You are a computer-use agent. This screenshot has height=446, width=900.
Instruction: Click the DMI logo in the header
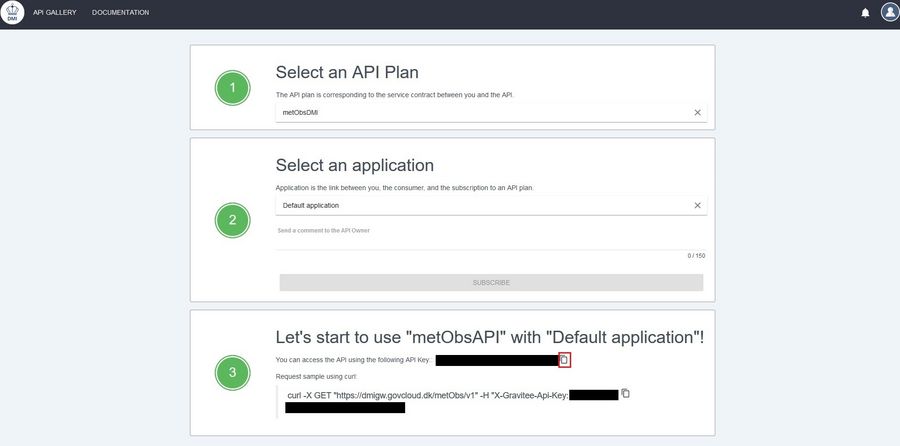pos(13,13)
